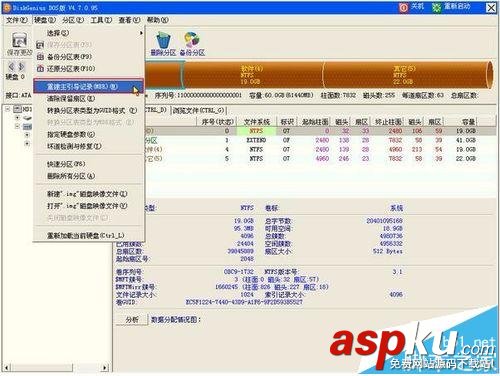Choose 删除所有分区 menu entry
Image resolution: width=500 pixels, height=376 pixels.
[89, 176]
